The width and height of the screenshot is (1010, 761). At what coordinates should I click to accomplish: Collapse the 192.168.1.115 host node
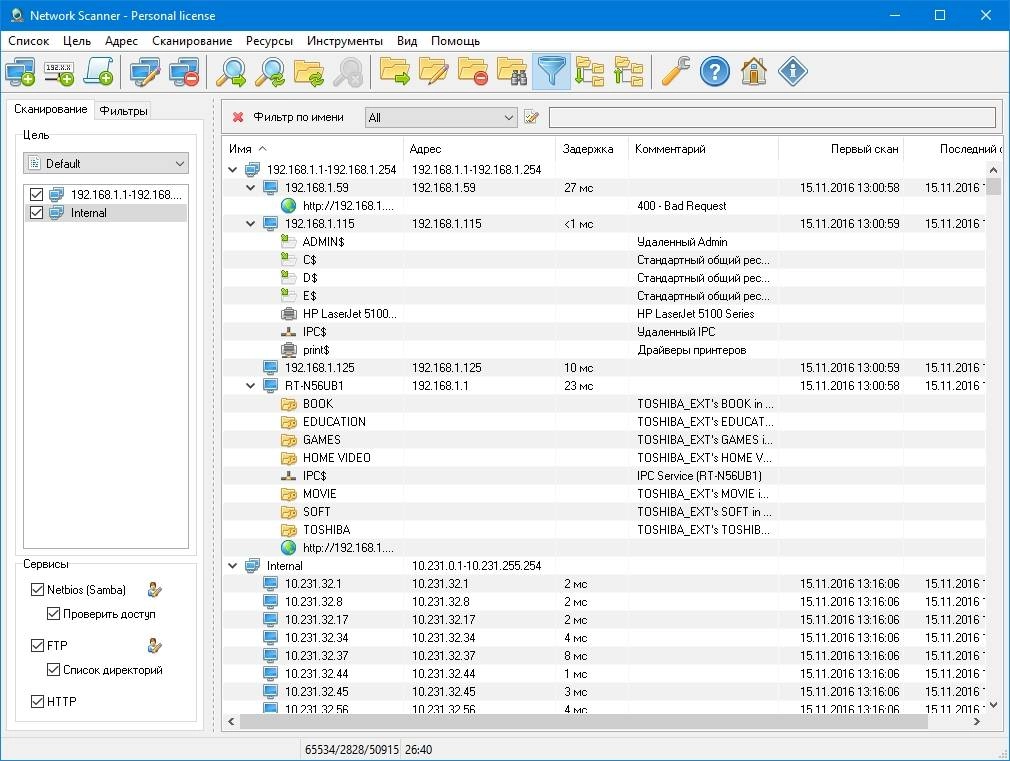(x=251, y=224)
